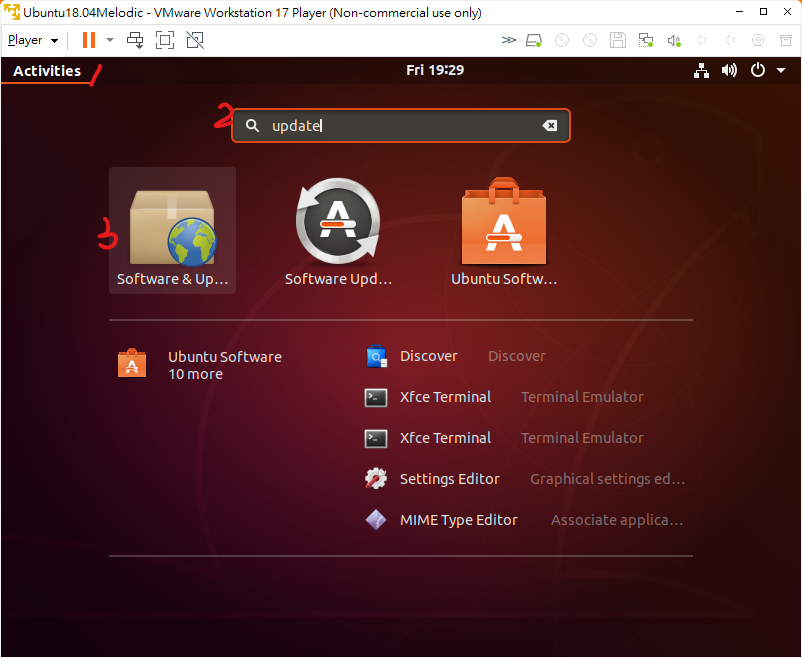Open the Discover search result
The width and height of the screenshot is (802, 658).
tap(455, 356)
